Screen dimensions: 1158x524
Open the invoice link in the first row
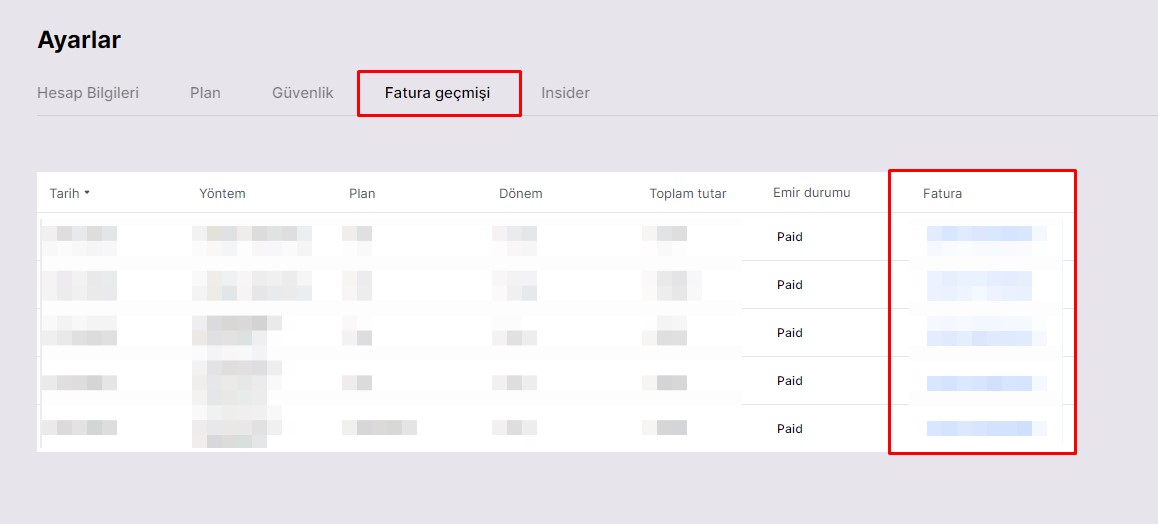tap(980, 234)
